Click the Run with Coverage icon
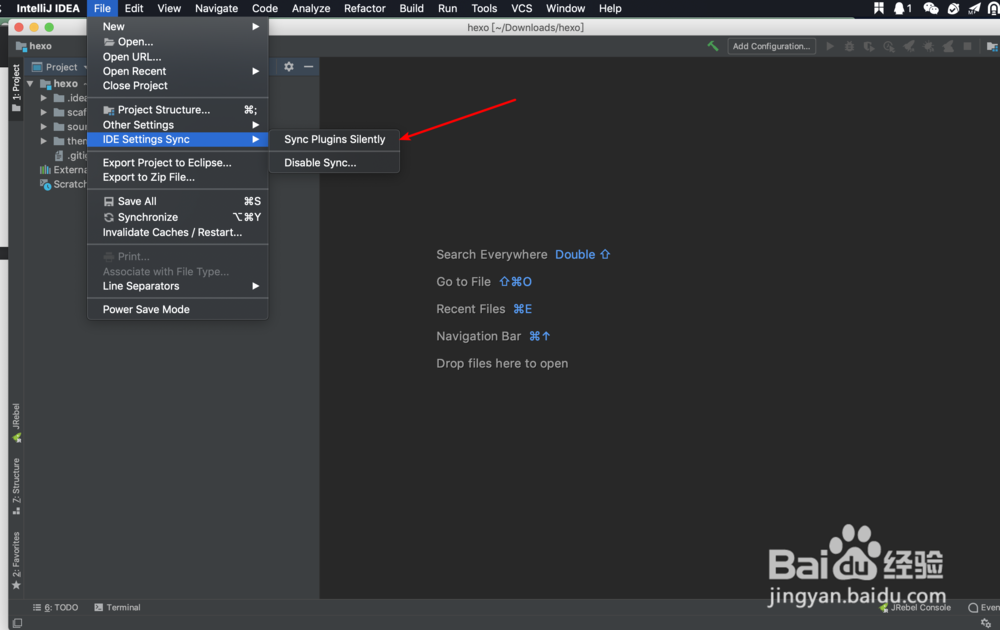The height and width of the screenshot is (630, 1000). tap(869, 46)
